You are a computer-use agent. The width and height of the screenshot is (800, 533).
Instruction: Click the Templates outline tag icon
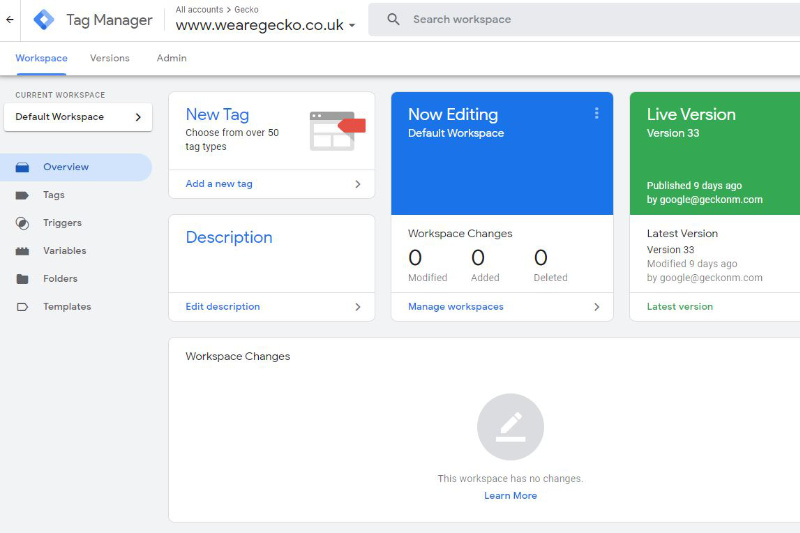(22, 307)
